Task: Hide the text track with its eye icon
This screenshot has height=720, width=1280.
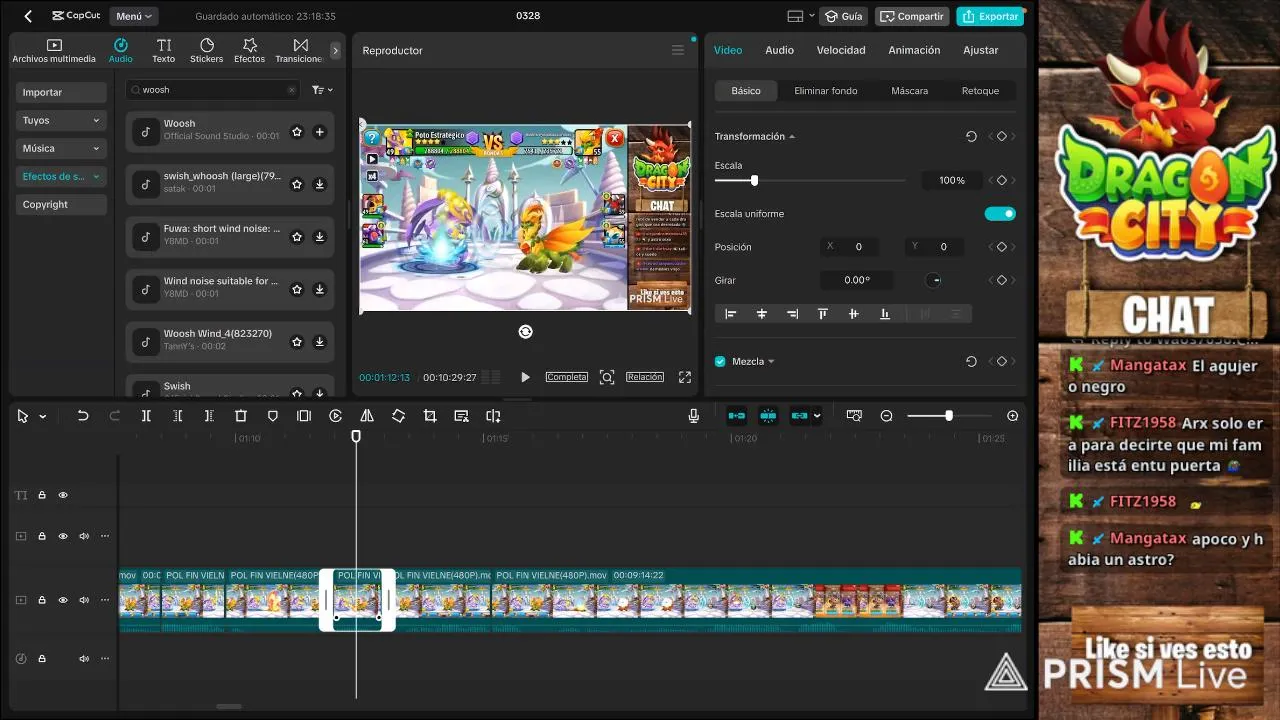Action: [x=63, y=495]
